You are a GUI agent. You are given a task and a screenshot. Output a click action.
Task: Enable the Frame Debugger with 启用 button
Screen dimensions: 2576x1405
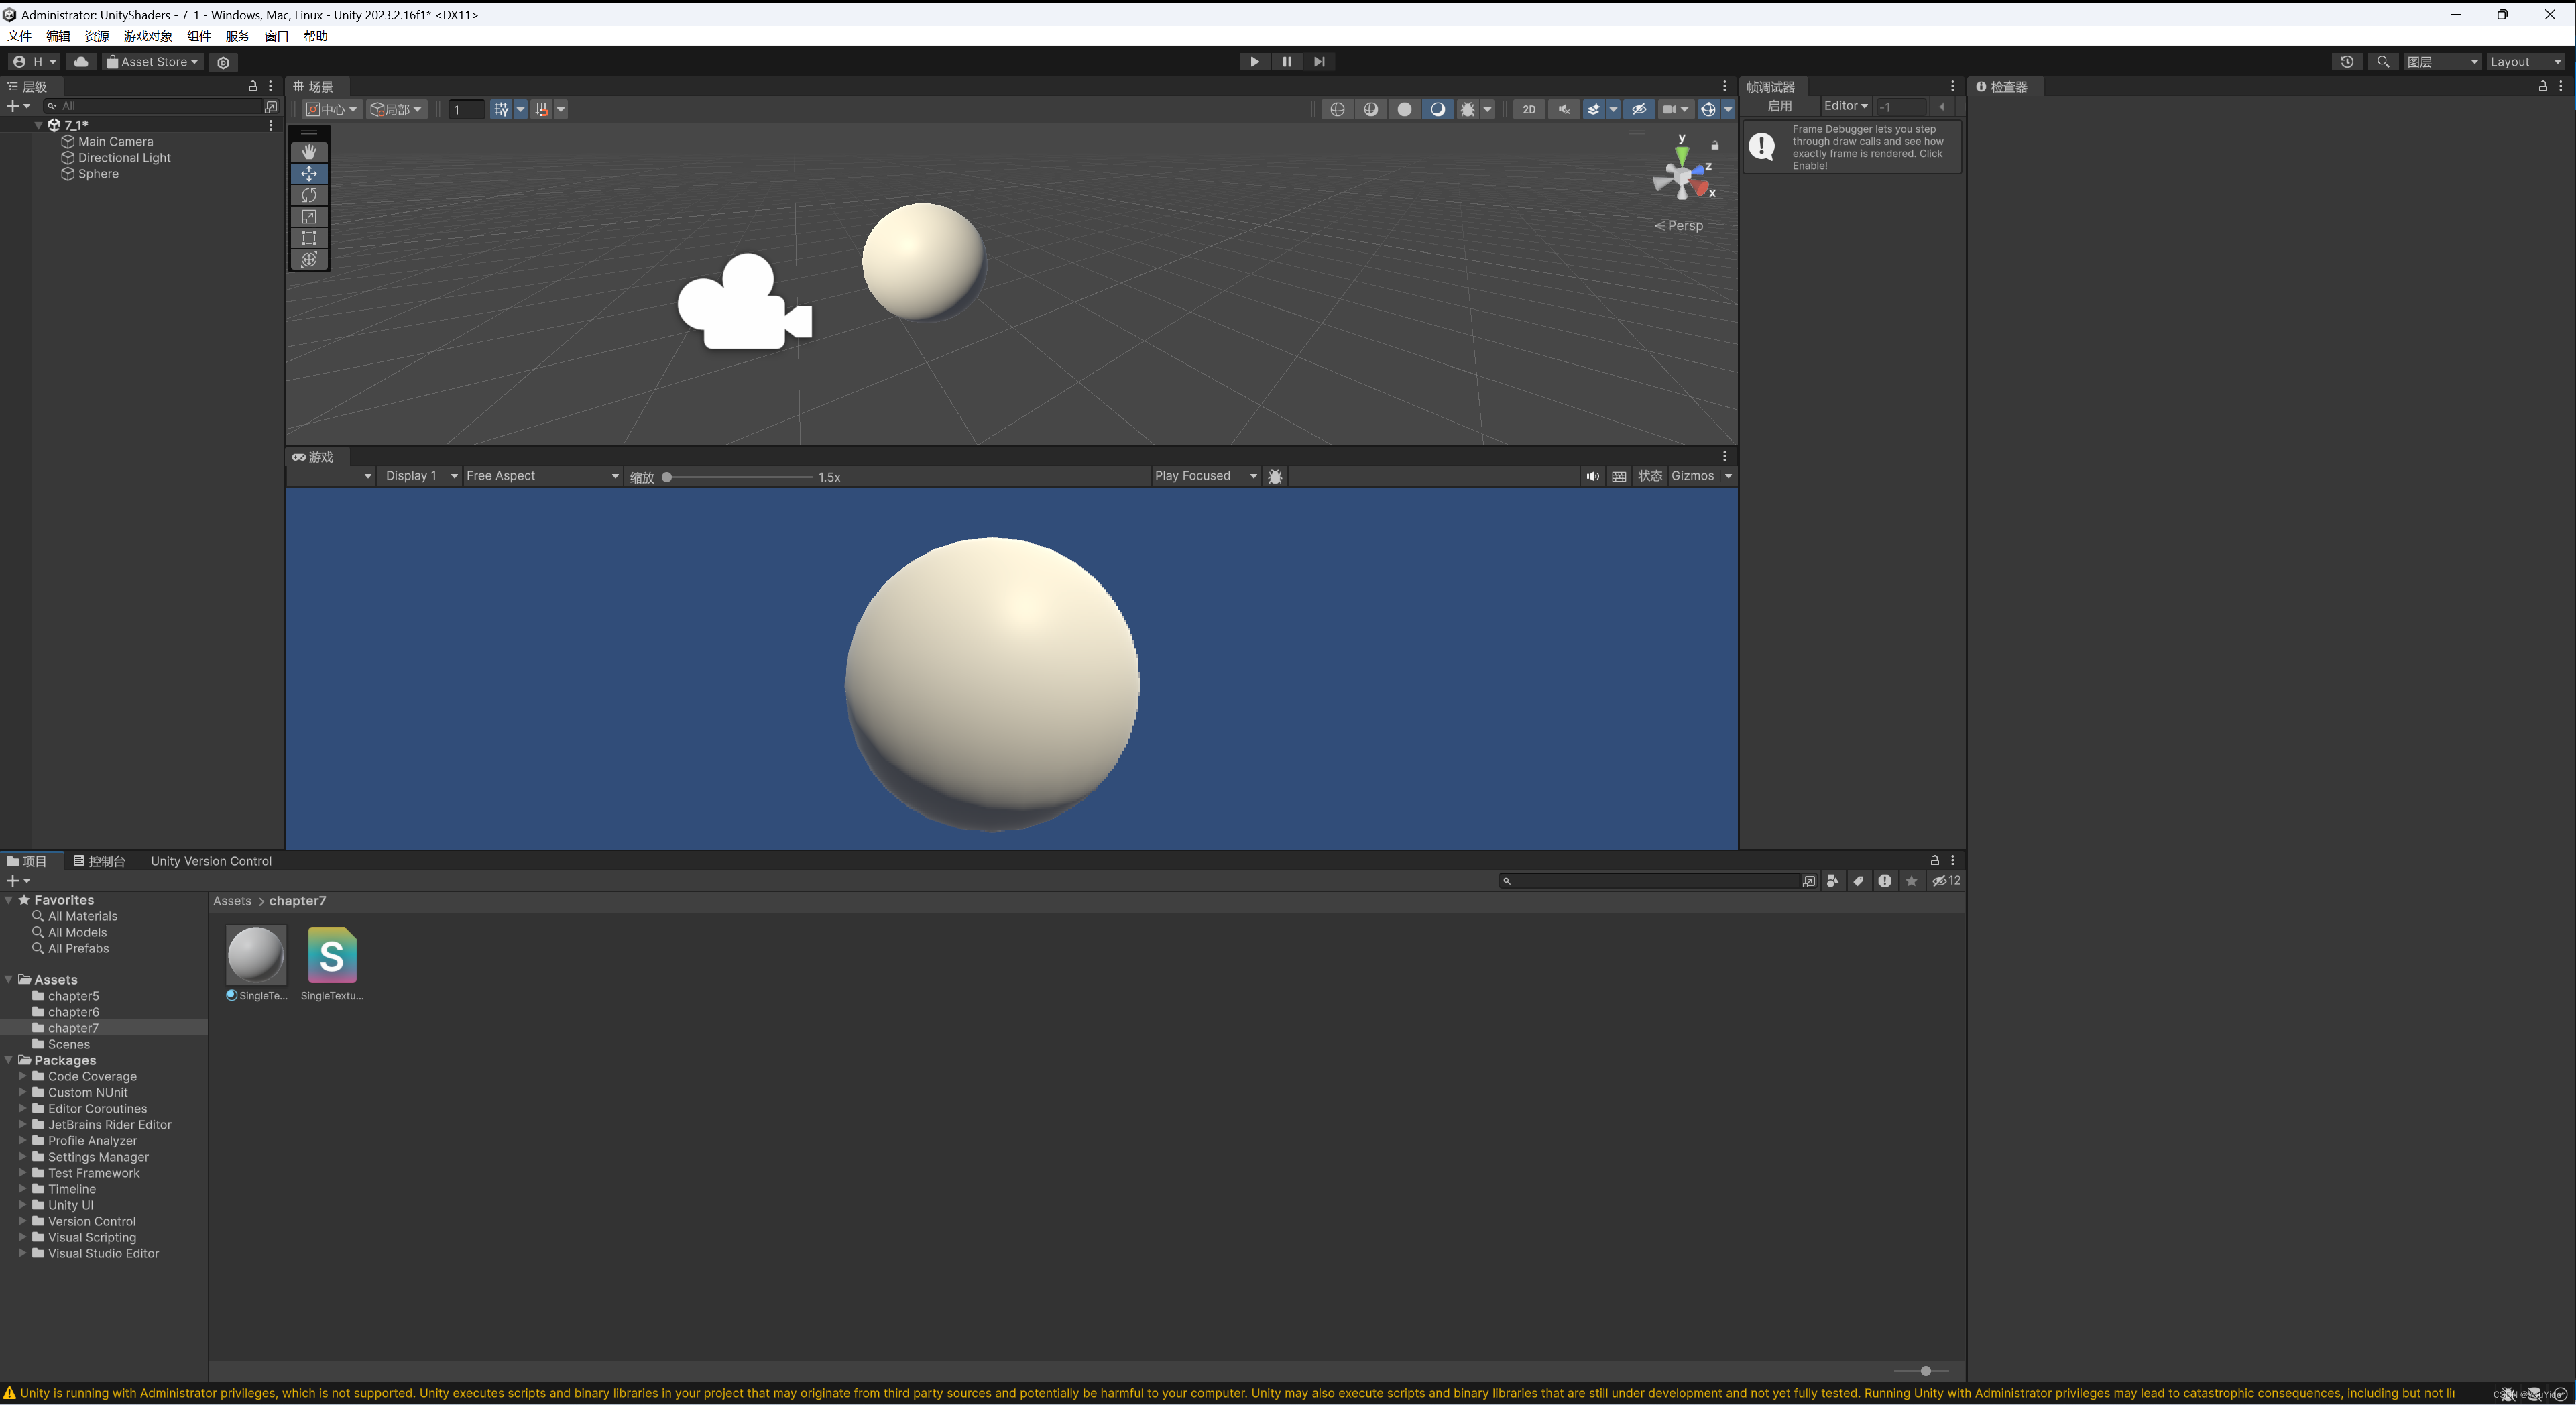pos(1781,106)
